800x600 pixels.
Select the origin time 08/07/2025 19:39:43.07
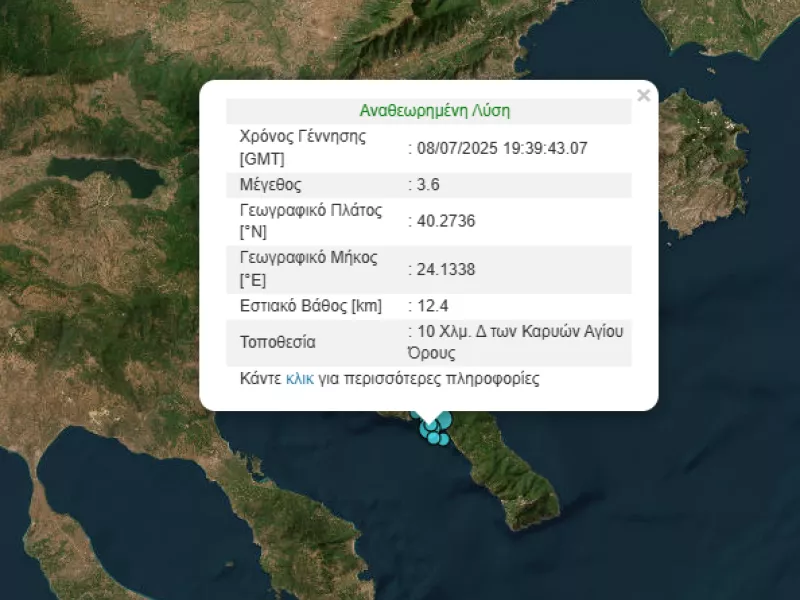click(502, 148)
